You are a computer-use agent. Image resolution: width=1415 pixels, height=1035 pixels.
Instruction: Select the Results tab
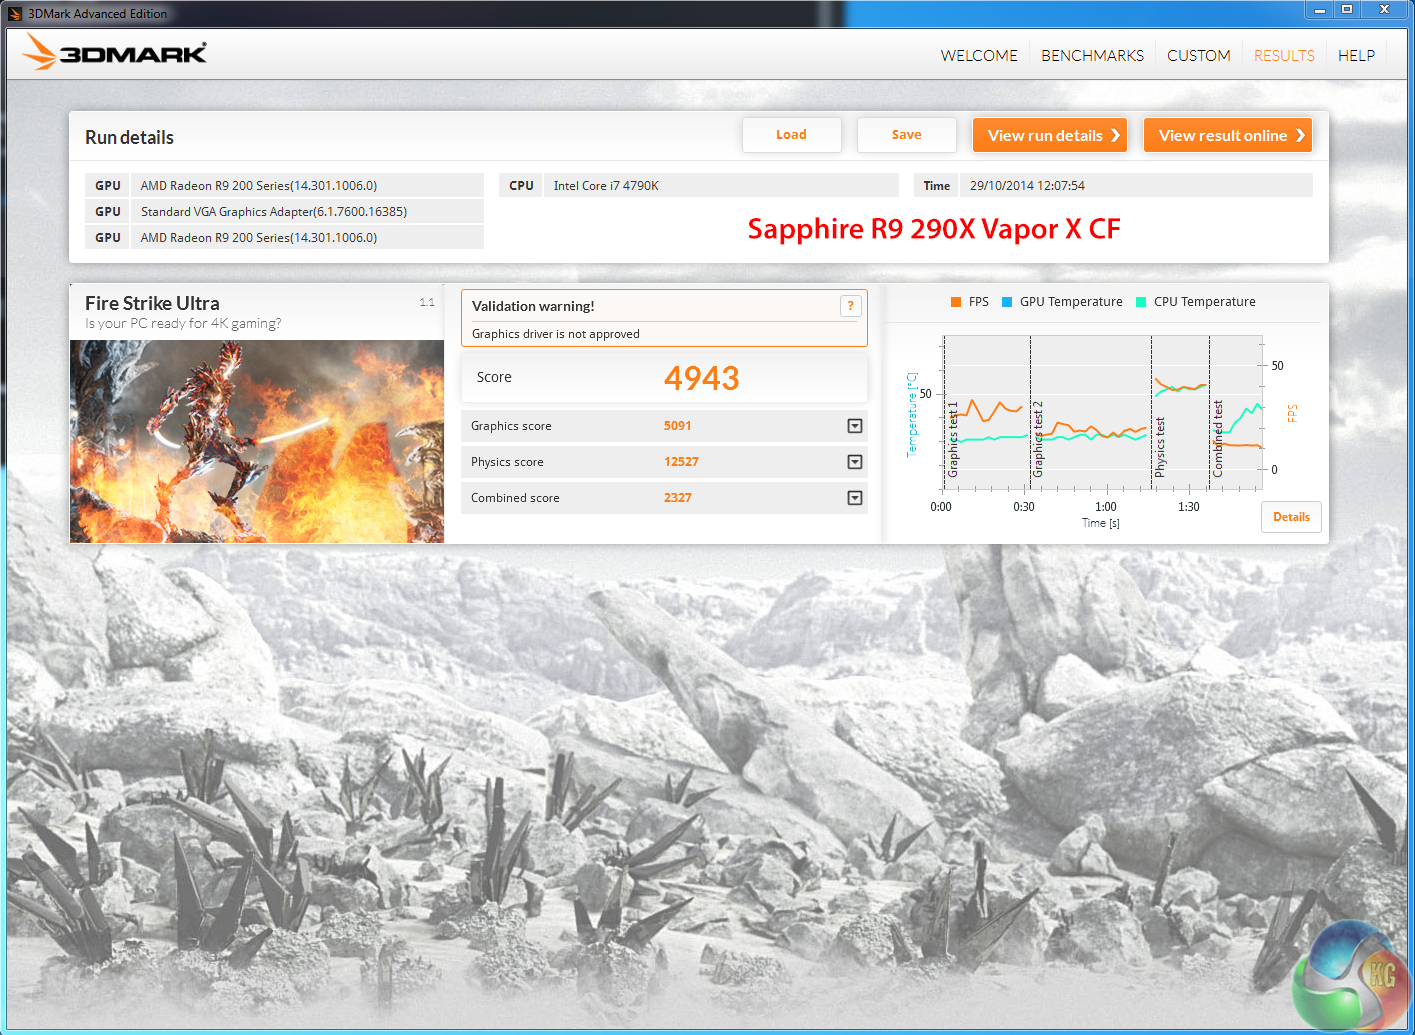coord(1284,56)
